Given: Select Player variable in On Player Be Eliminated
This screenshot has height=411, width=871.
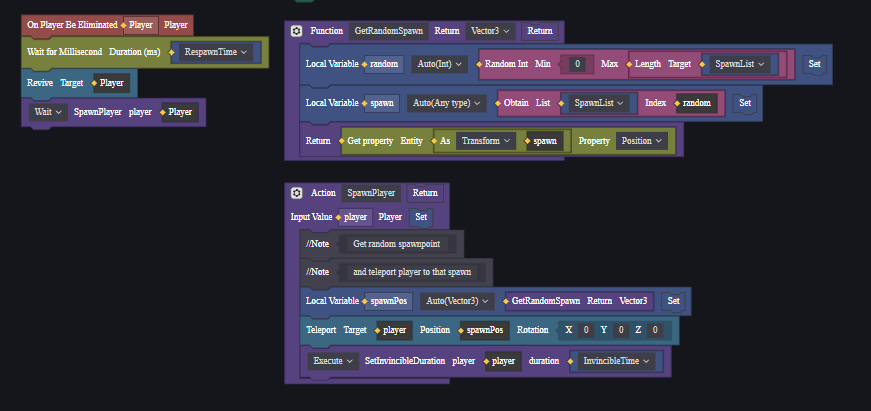Looking at the screenshot, I should (x=141, y=25).
